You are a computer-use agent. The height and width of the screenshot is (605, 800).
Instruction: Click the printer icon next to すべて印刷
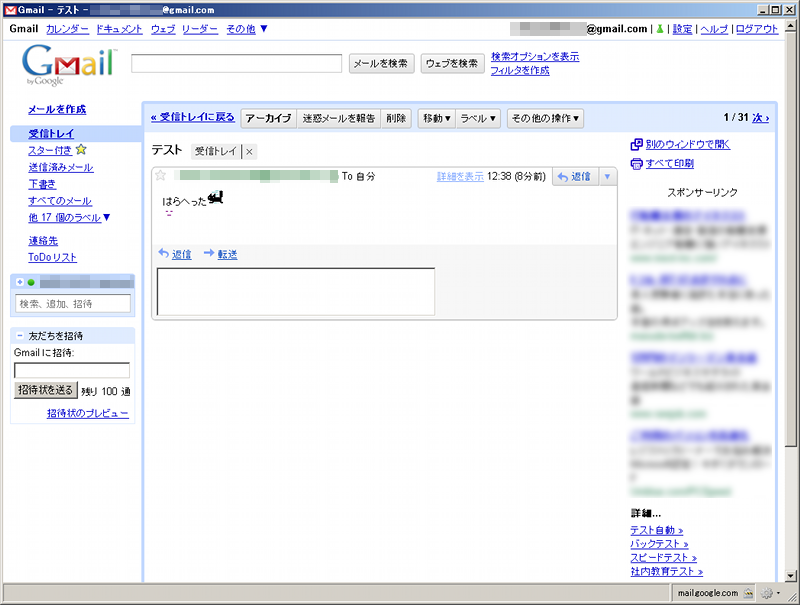[637, 161]
